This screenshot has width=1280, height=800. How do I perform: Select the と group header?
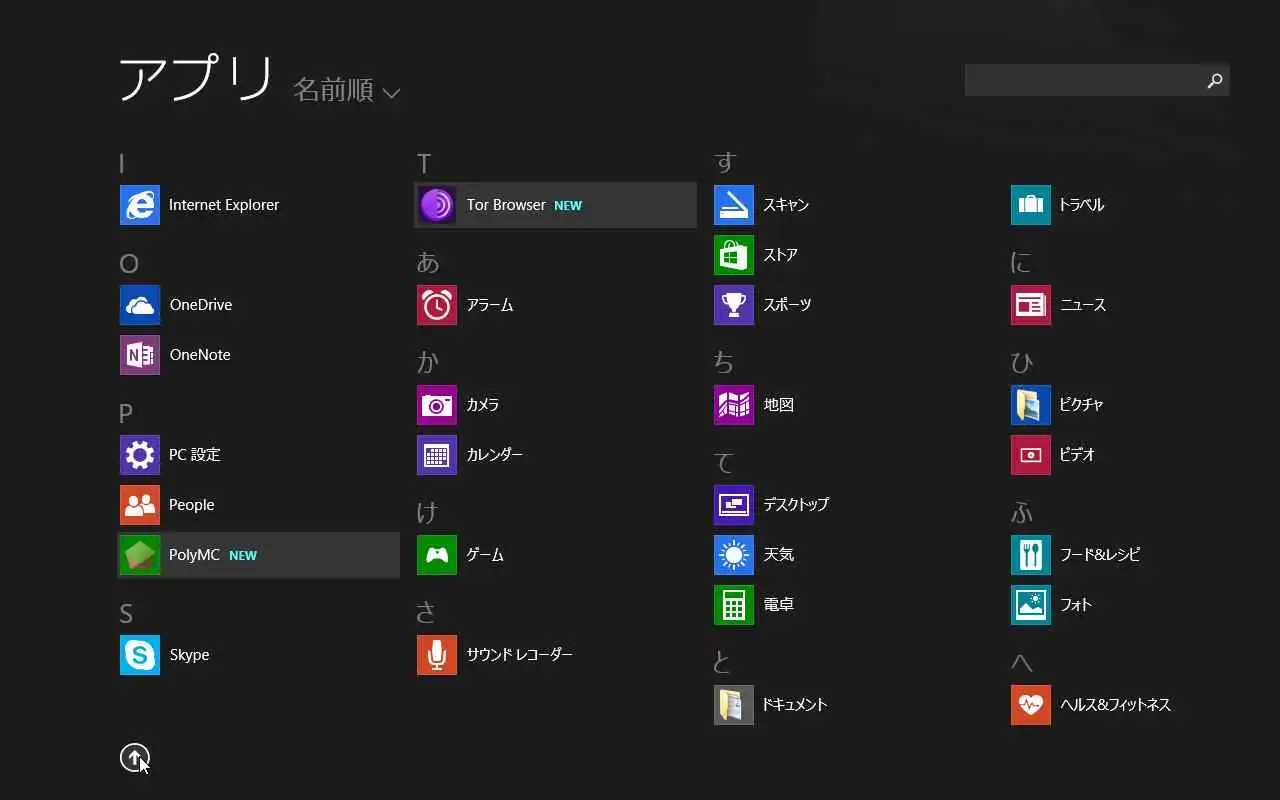pyautogui.click(x=723, y=662)
